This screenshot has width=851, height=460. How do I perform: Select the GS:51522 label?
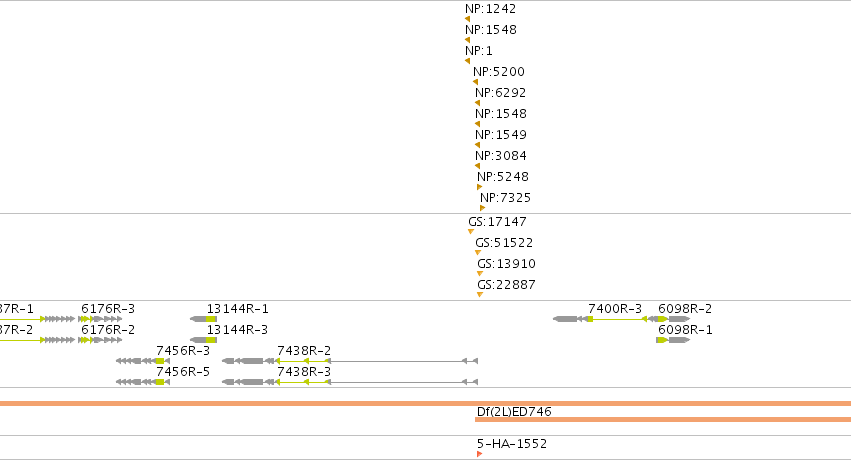tap(504, 242)
